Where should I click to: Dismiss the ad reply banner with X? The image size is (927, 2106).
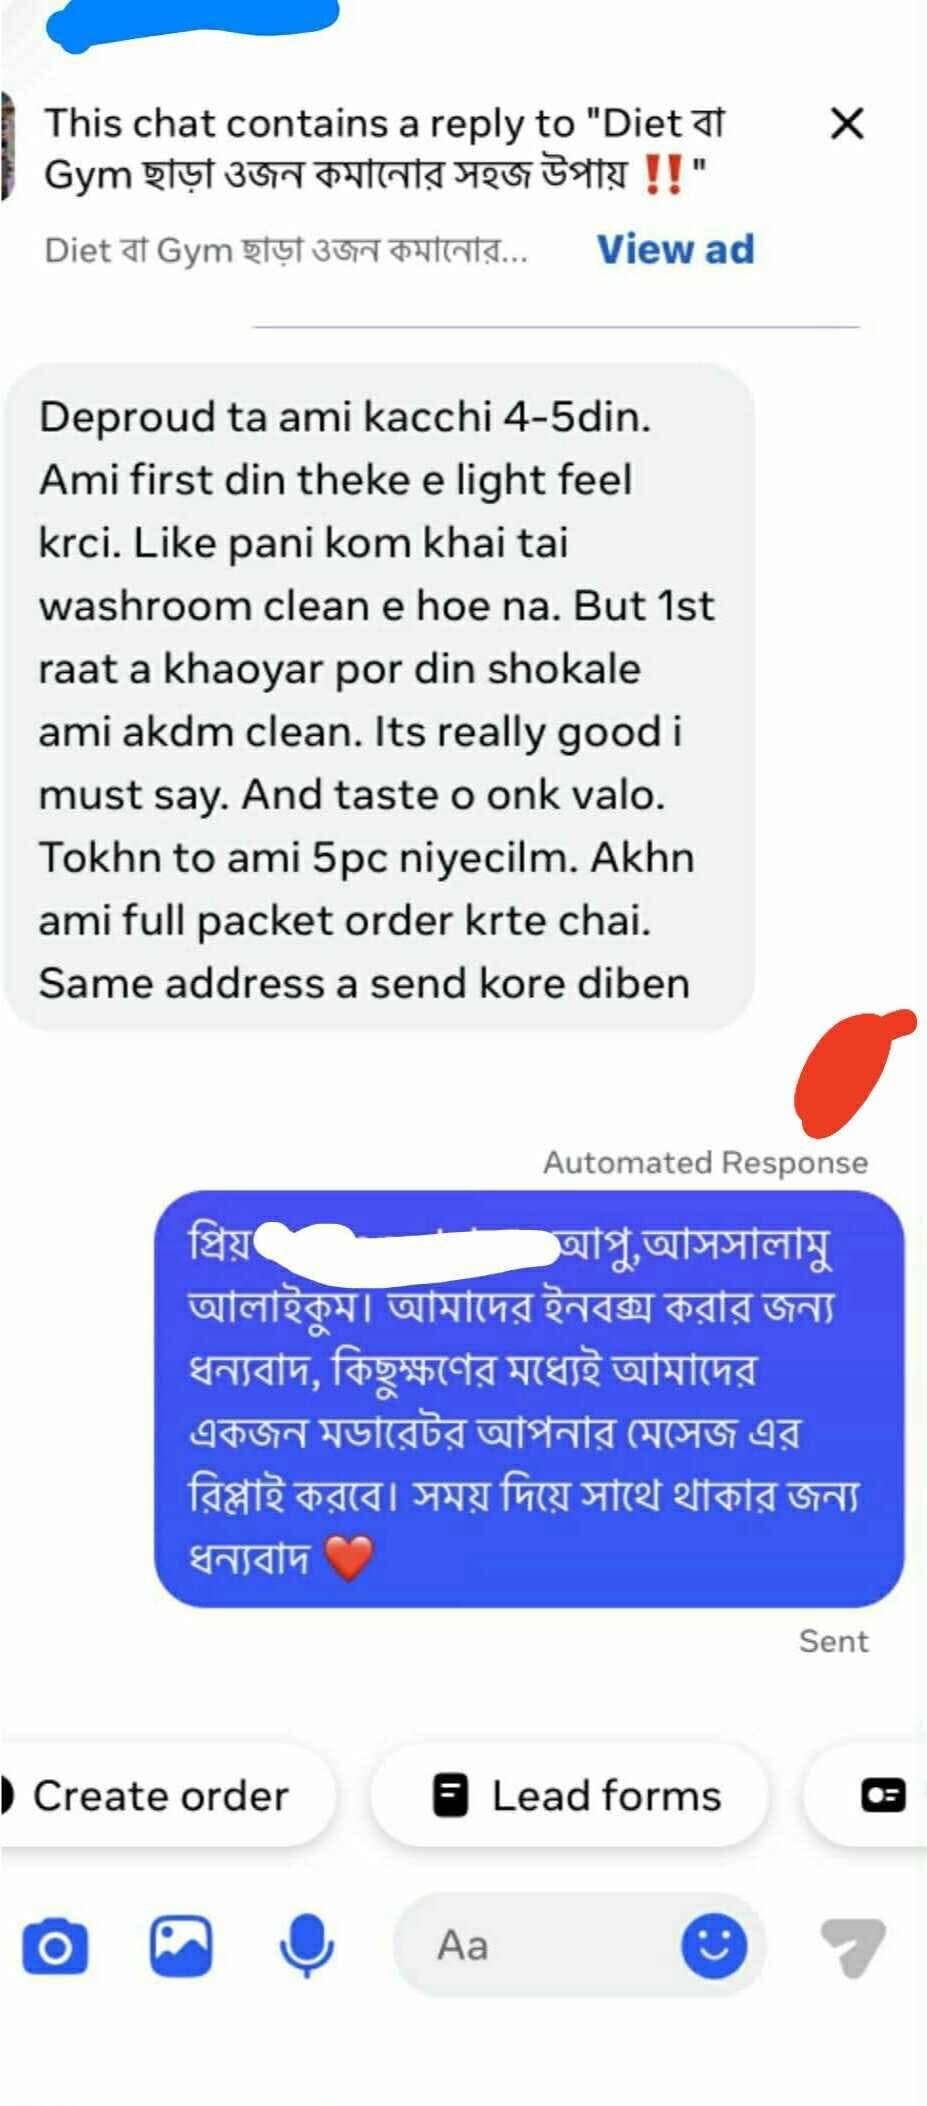(847, 124)
